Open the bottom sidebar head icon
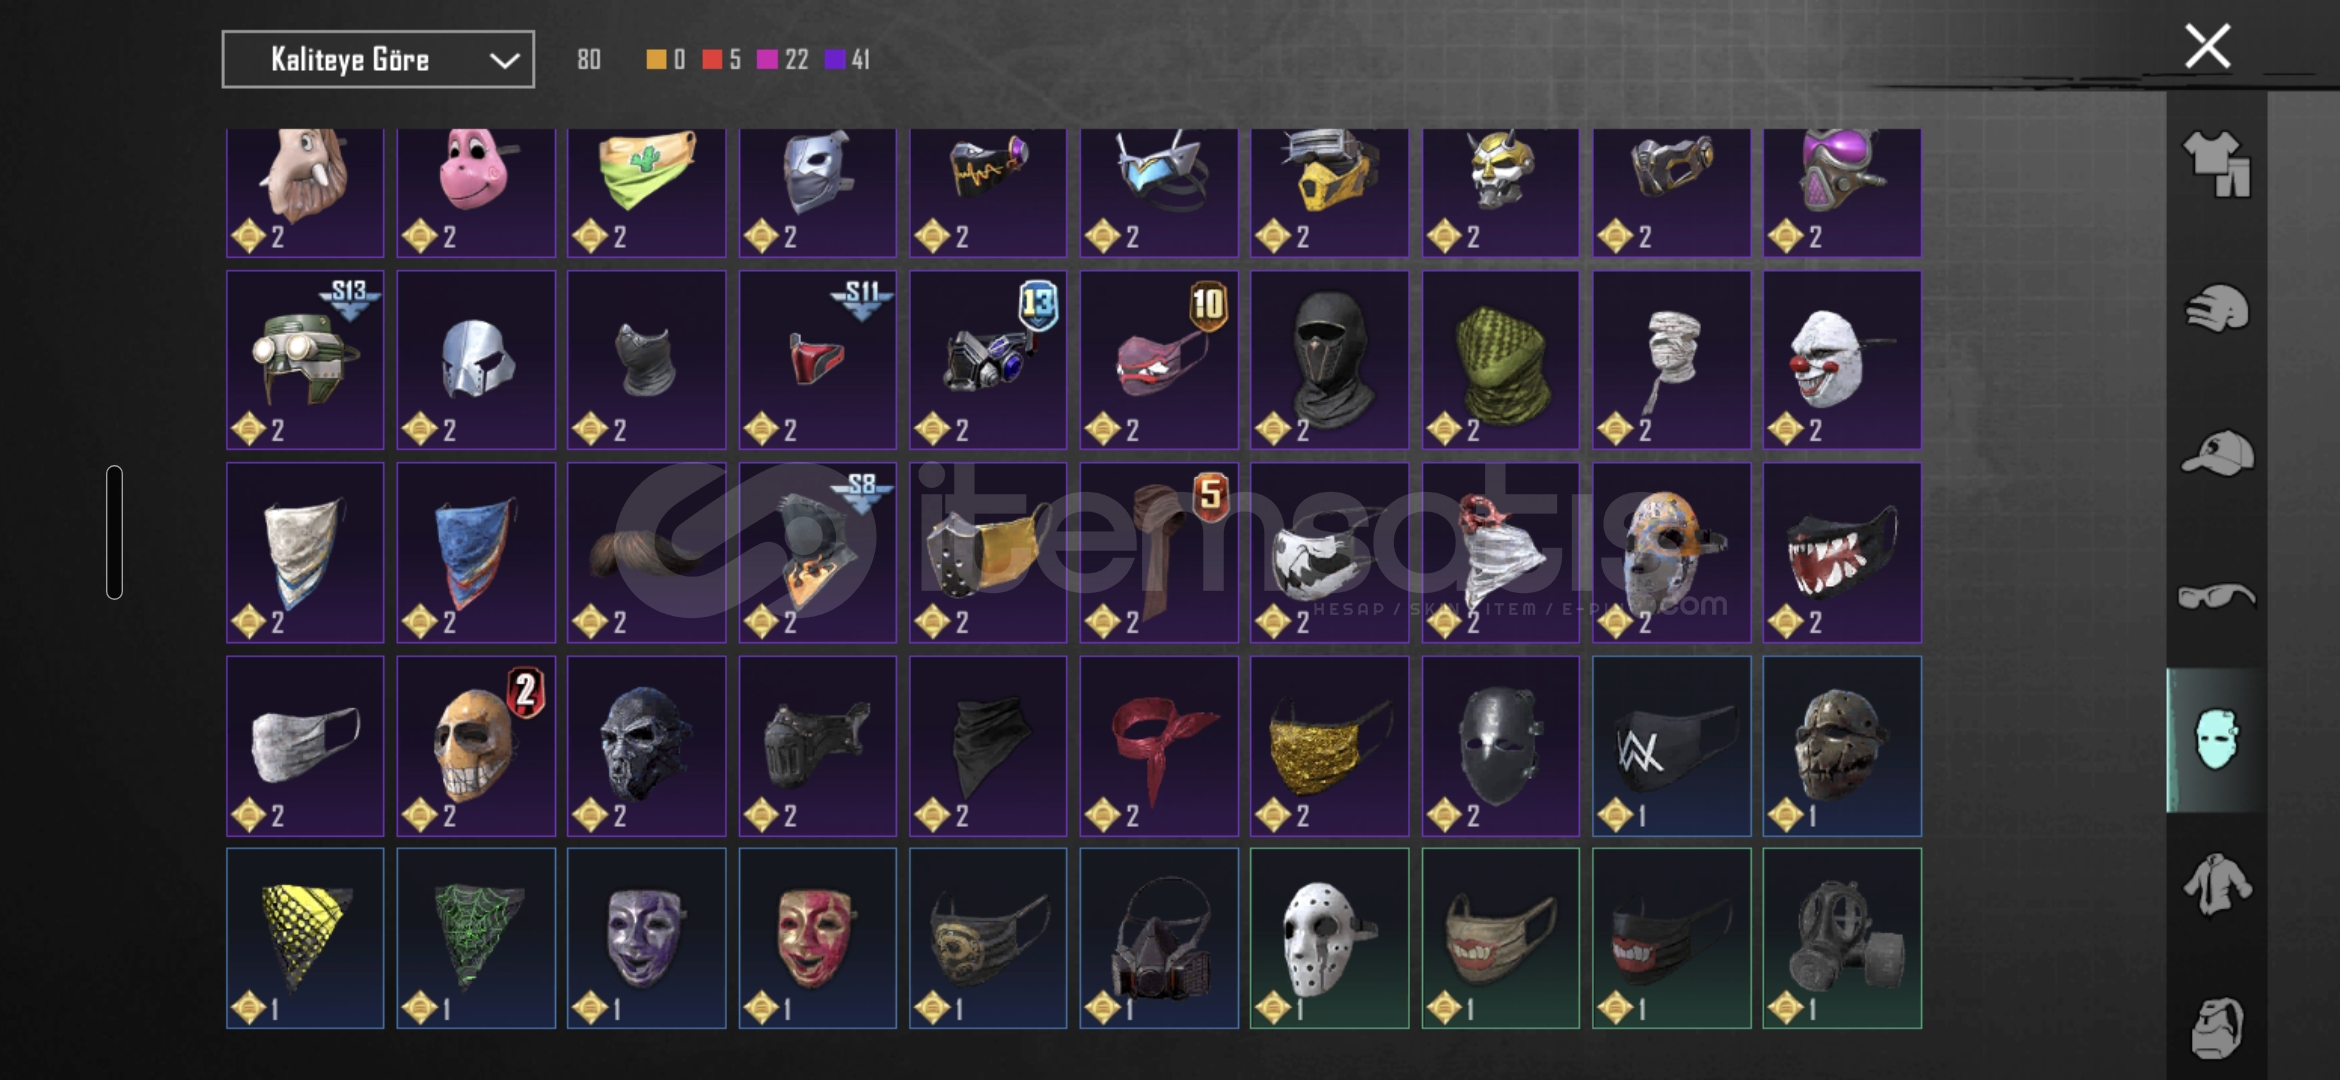The height and width of the screenshot is (1080, 2340). coord(2217,1027)
